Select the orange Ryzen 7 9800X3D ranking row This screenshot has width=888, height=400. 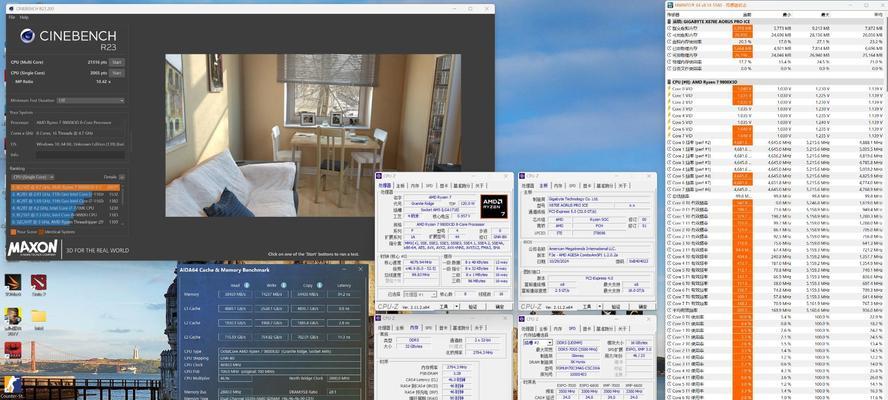[x=66, y=187]
